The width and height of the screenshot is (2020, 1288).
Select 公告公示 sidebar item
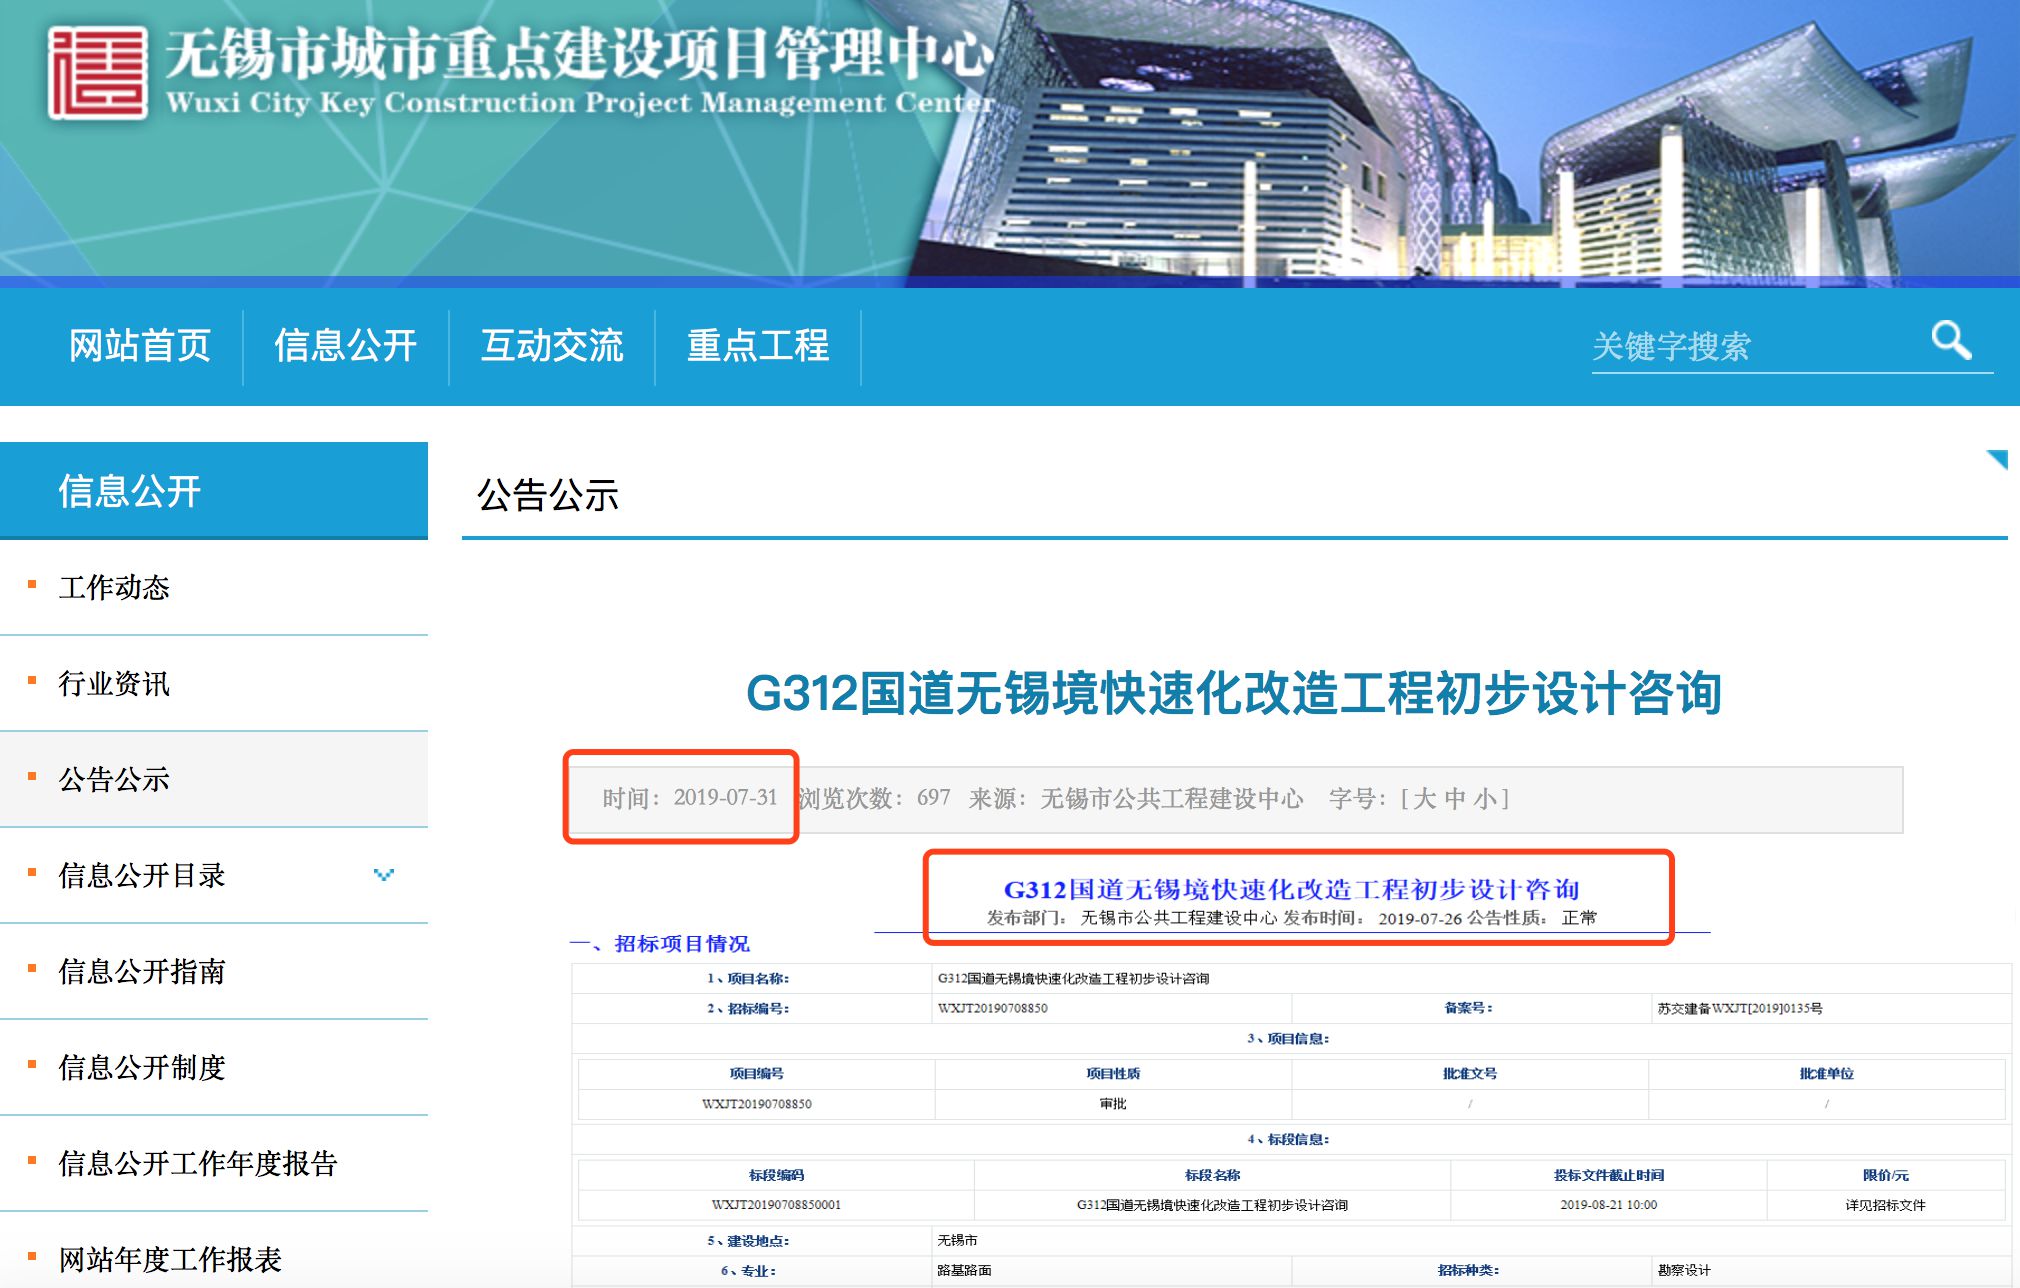pos(114,779)
